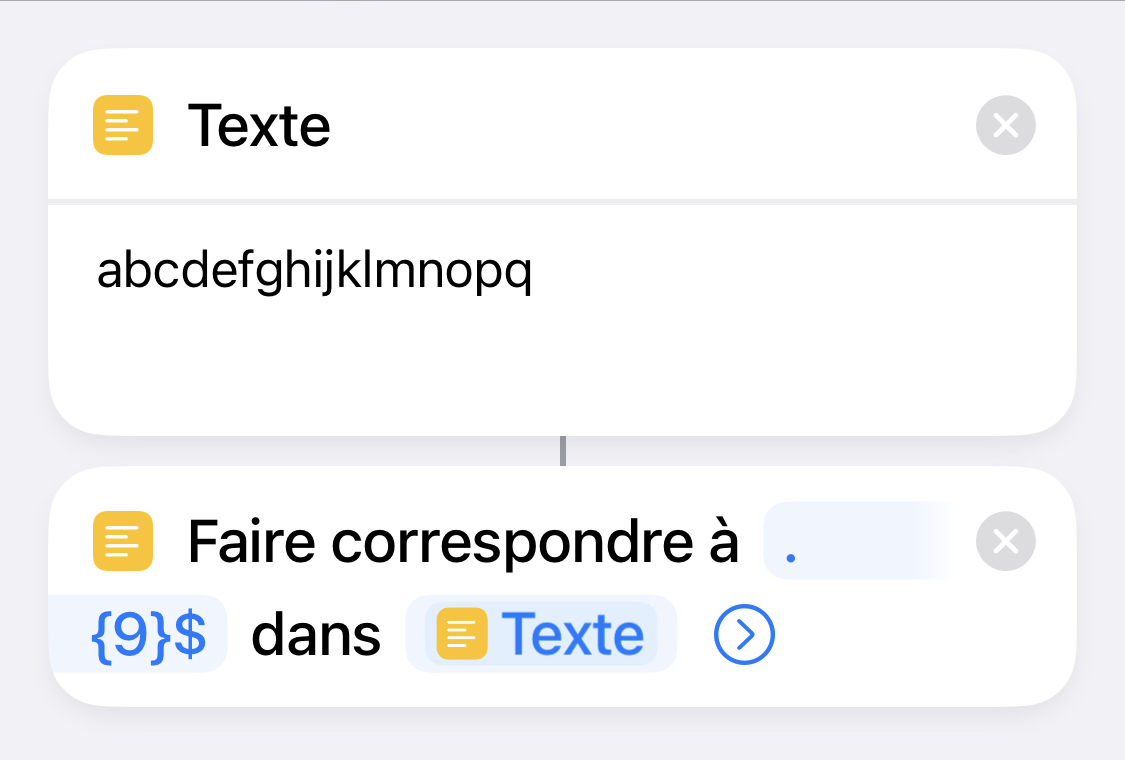Expand the Faire correspondre action options chevron

click(743, 633)
